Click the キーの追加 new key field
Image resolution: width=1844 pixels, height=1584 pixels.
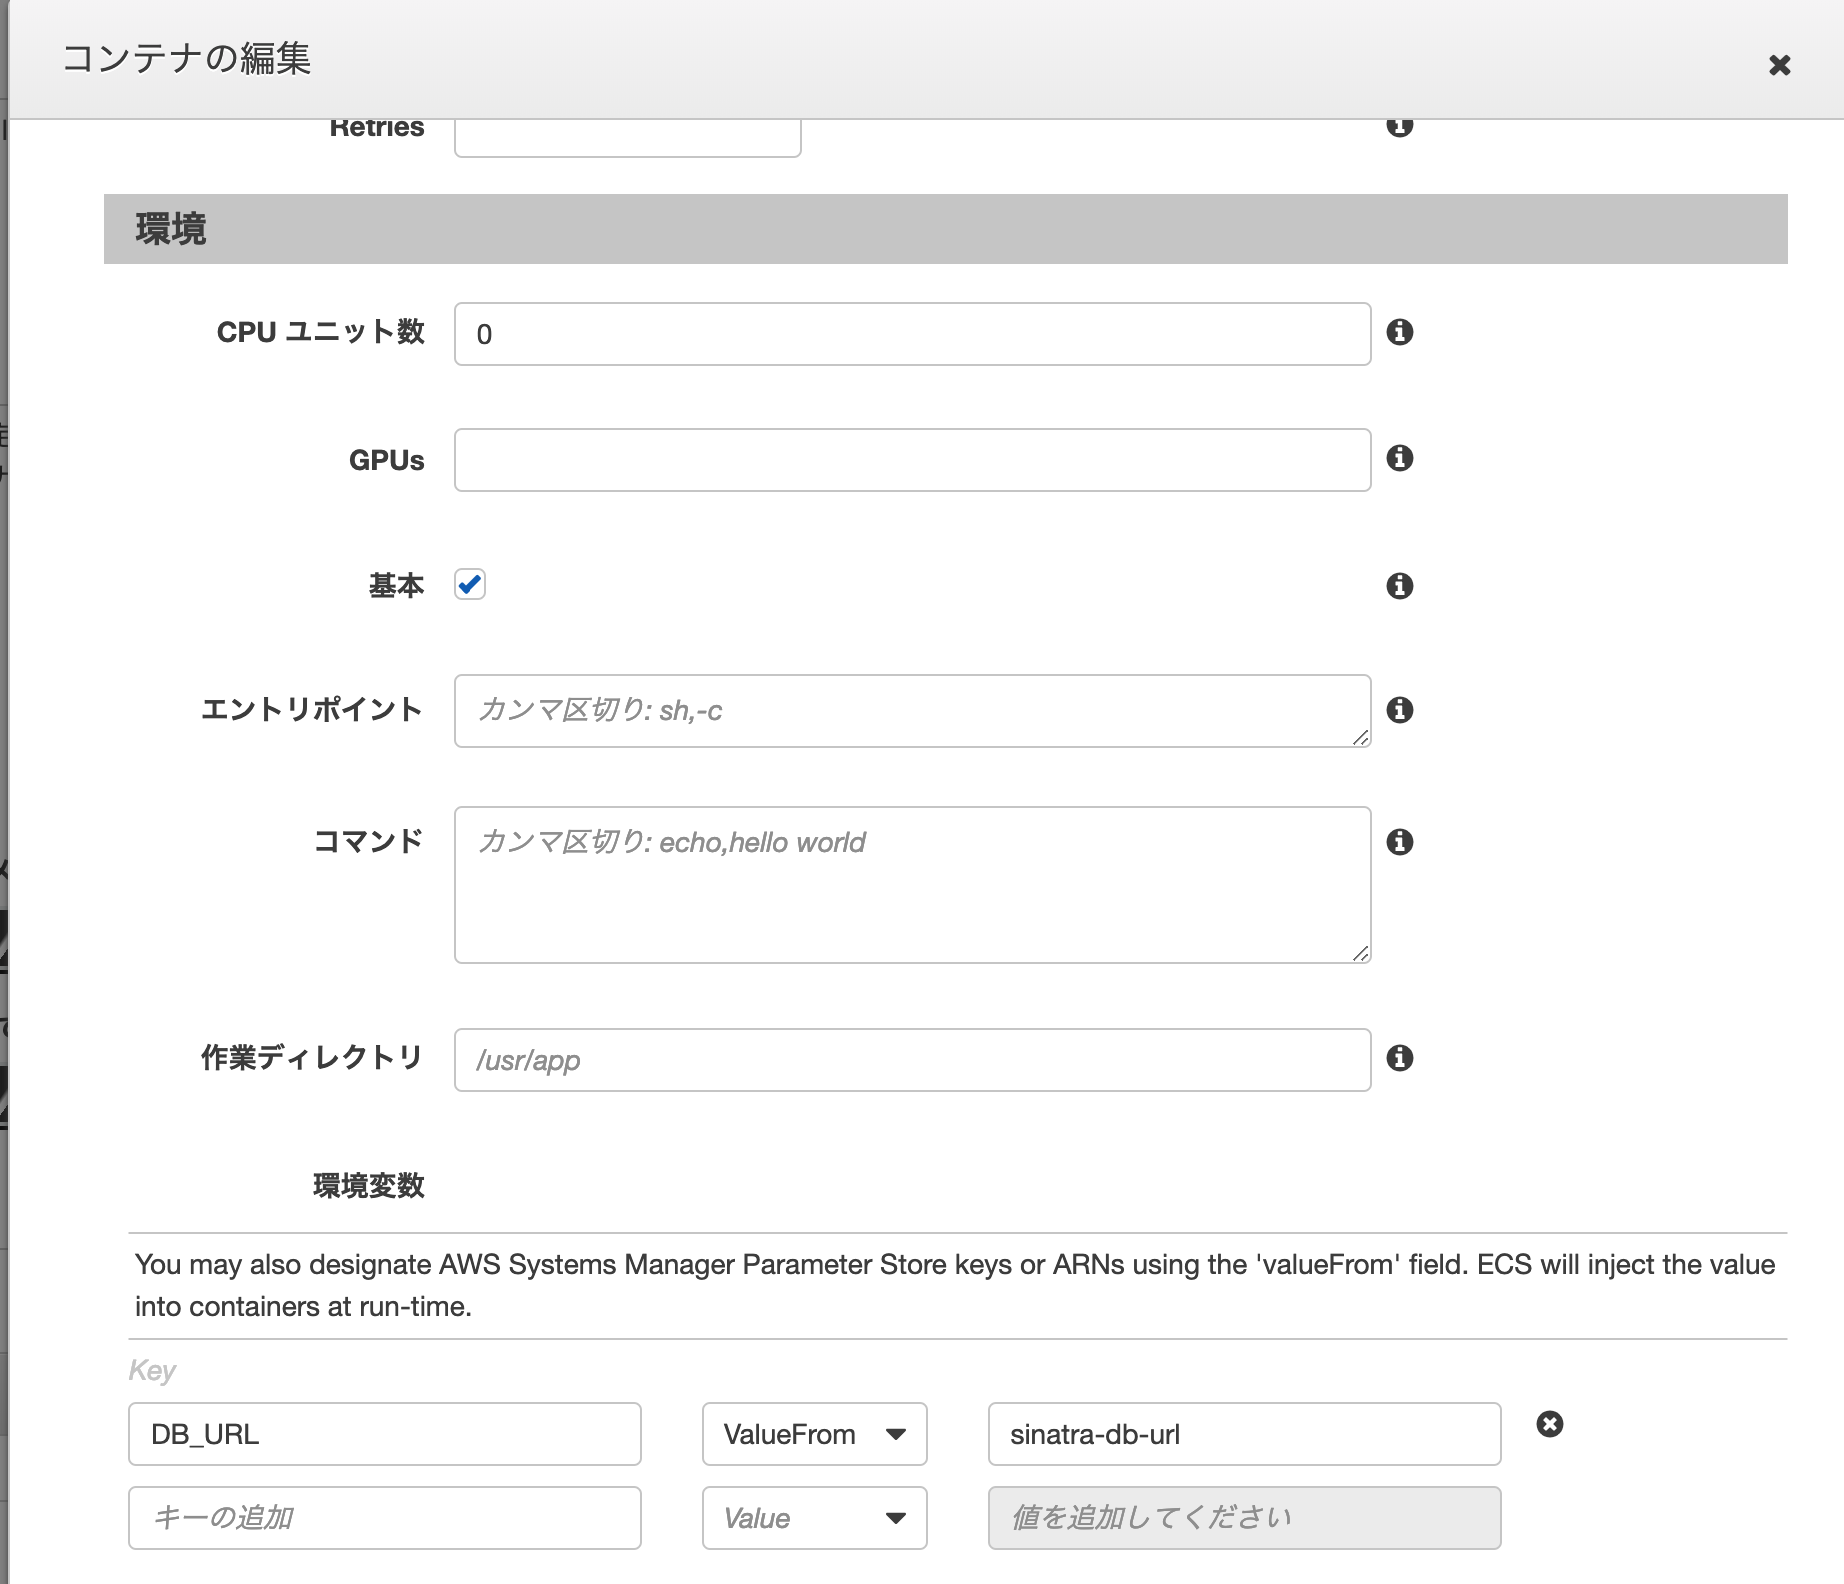point(385,1518)
